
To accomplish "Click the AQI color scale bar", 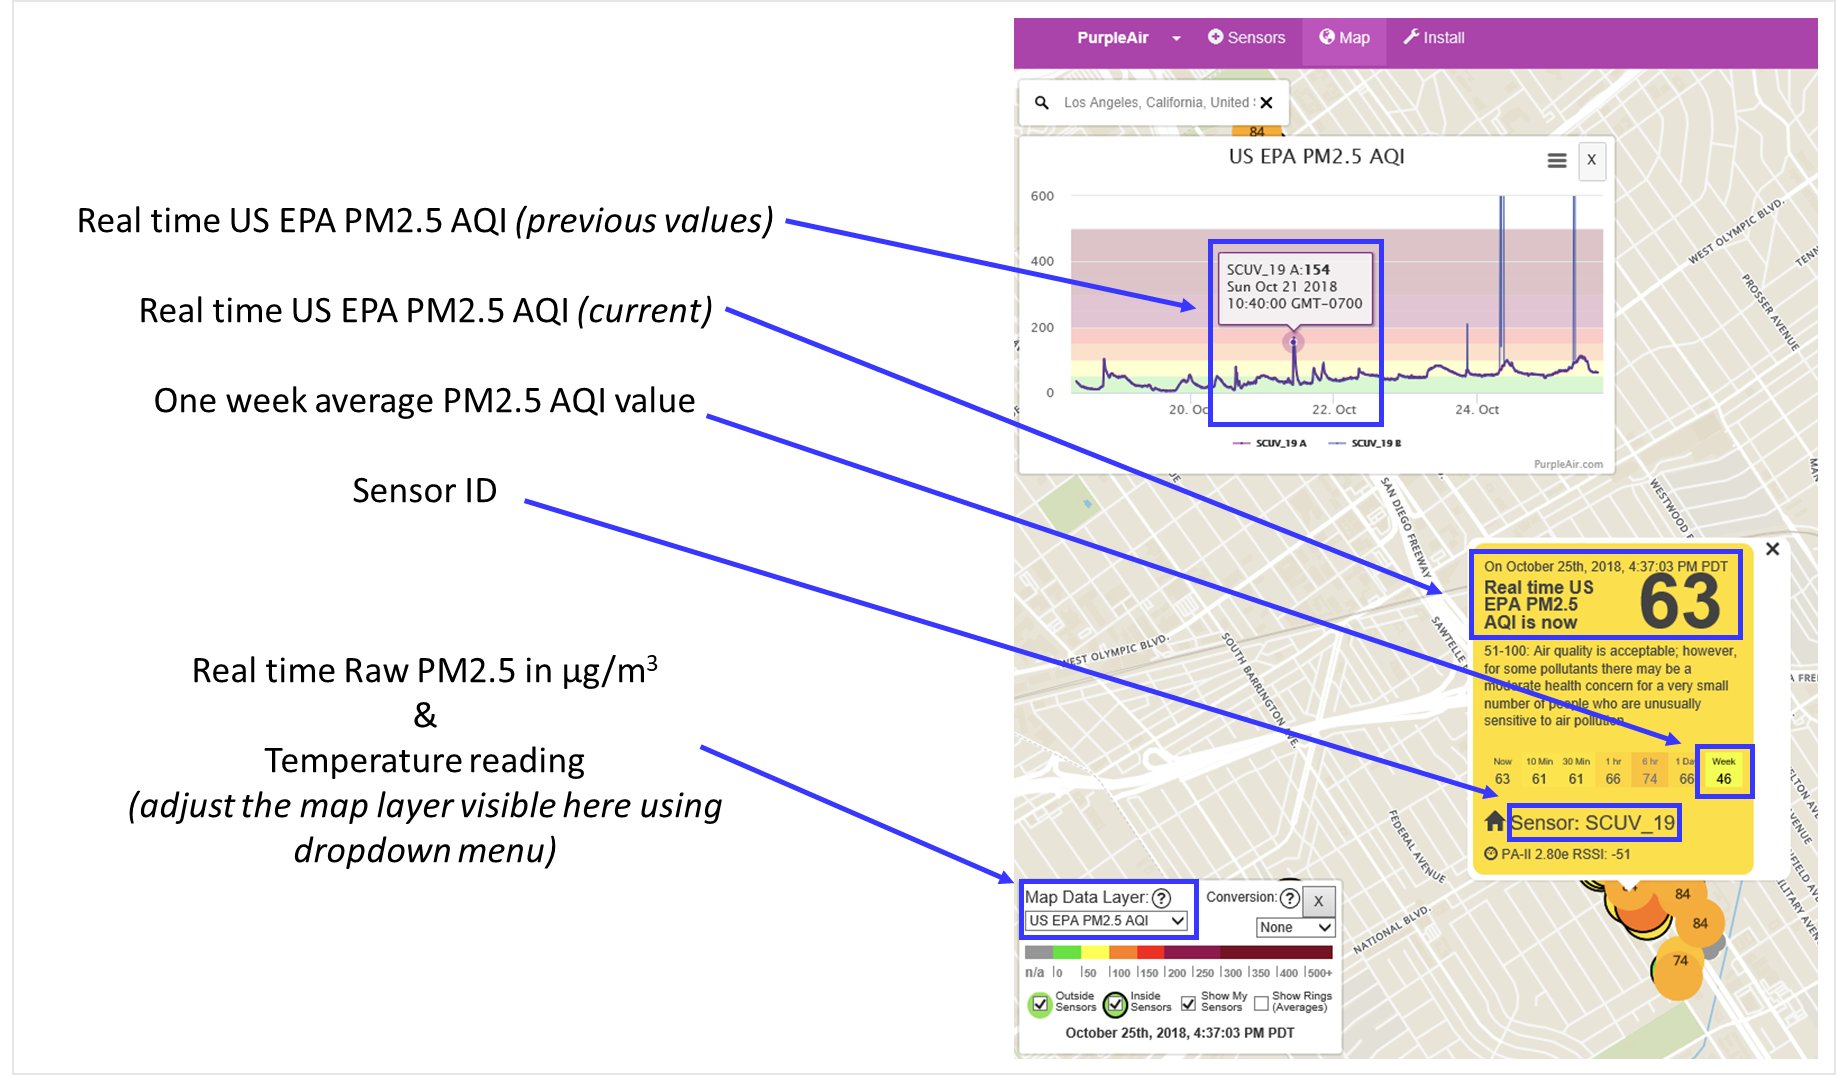I will [x=1178, y=952].
